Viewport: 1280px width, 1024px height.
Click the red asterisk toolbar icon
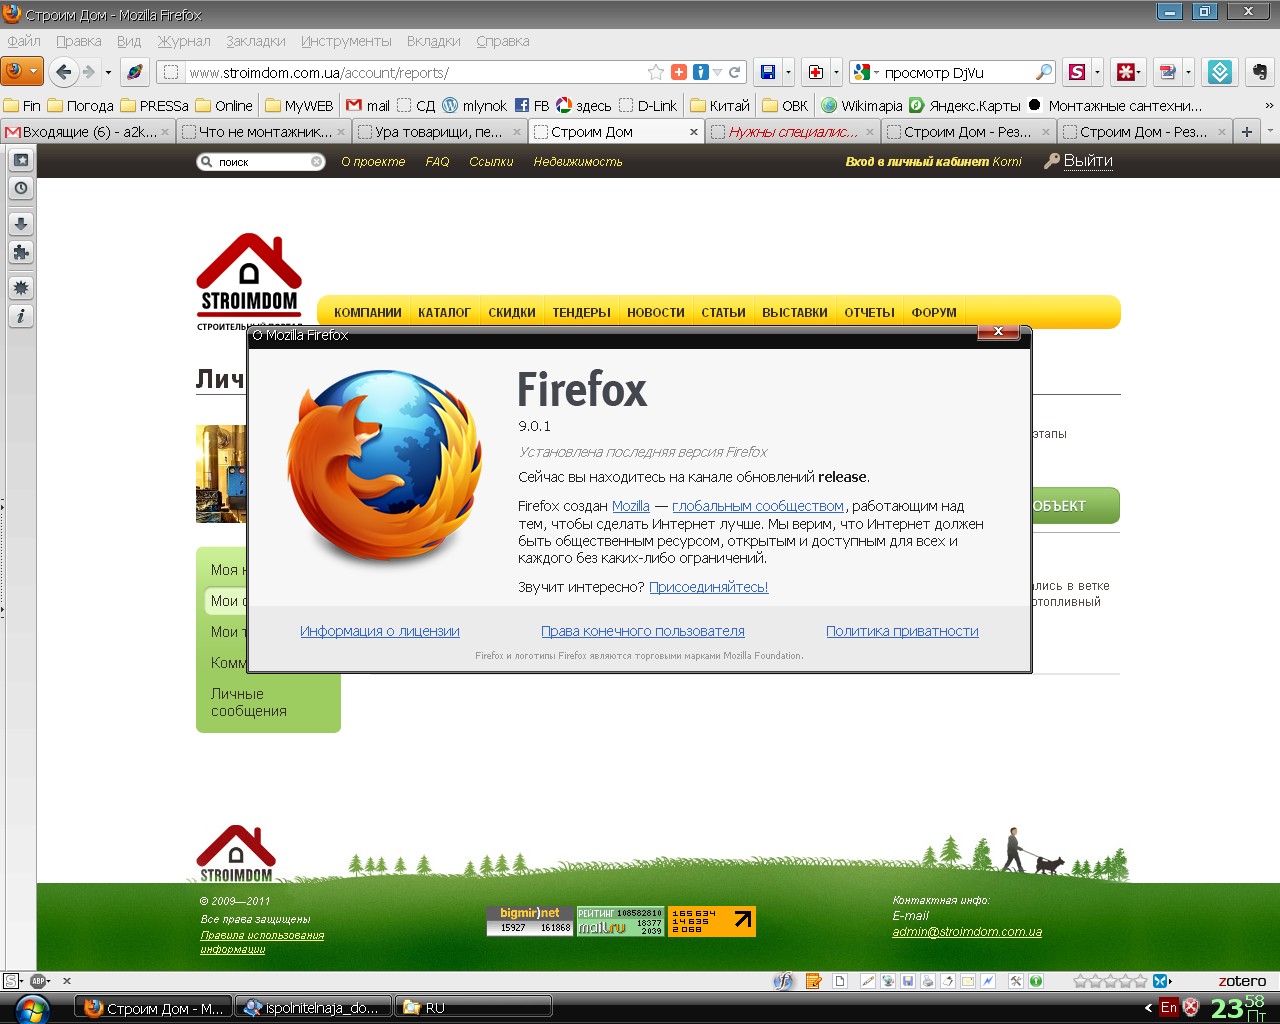(1129, 72)
